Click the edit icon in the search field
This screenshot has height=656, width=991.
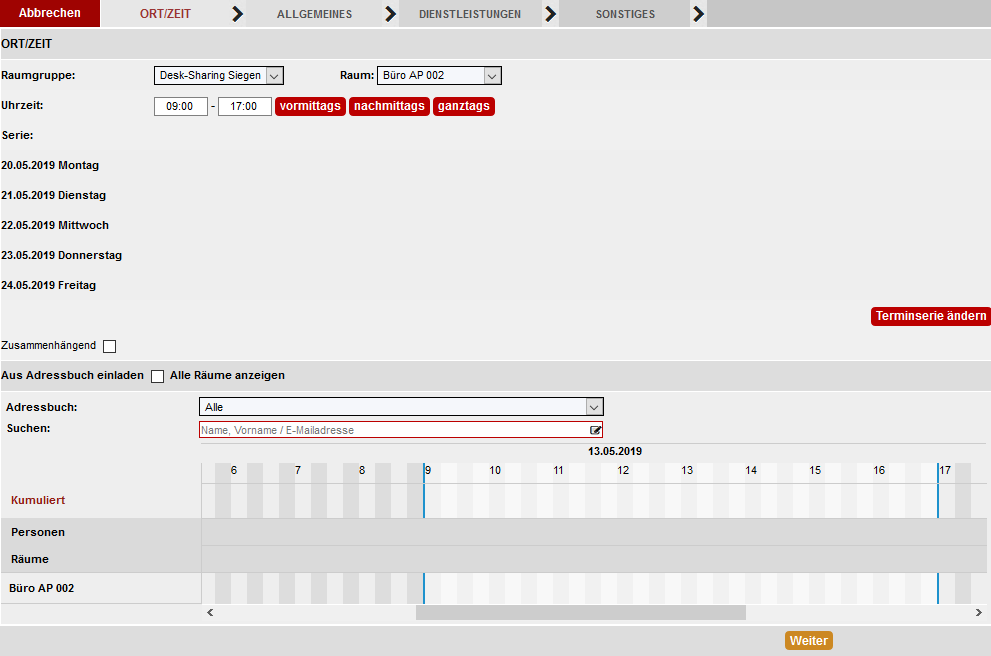595,430
